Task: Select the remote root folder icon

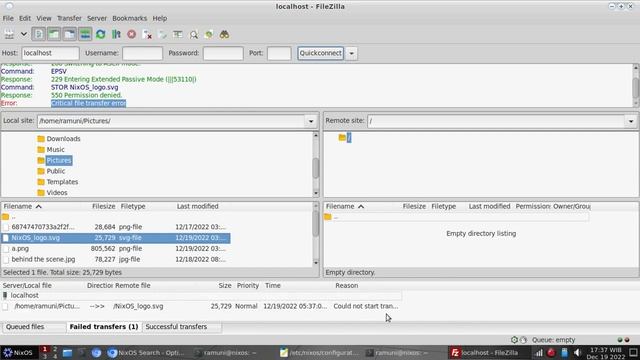Action: pos(342,138)
